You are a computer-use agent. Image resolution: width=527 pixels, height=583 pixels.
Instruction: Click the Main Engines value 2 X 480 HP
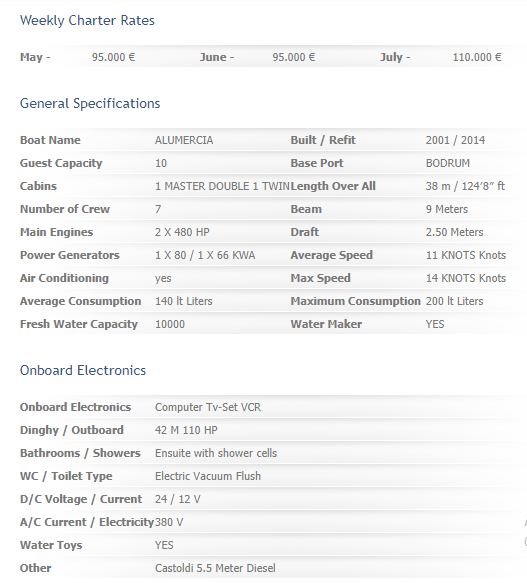[x=182, y=232]
